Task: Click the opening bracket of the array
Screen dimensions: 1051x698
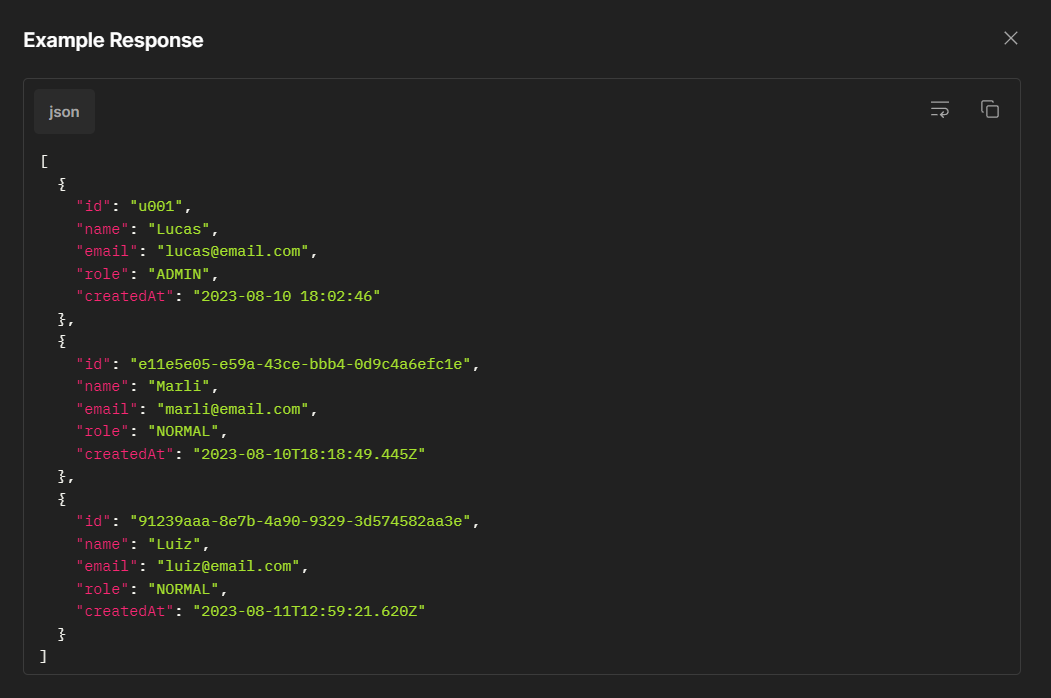Action: tap(43, 160)
